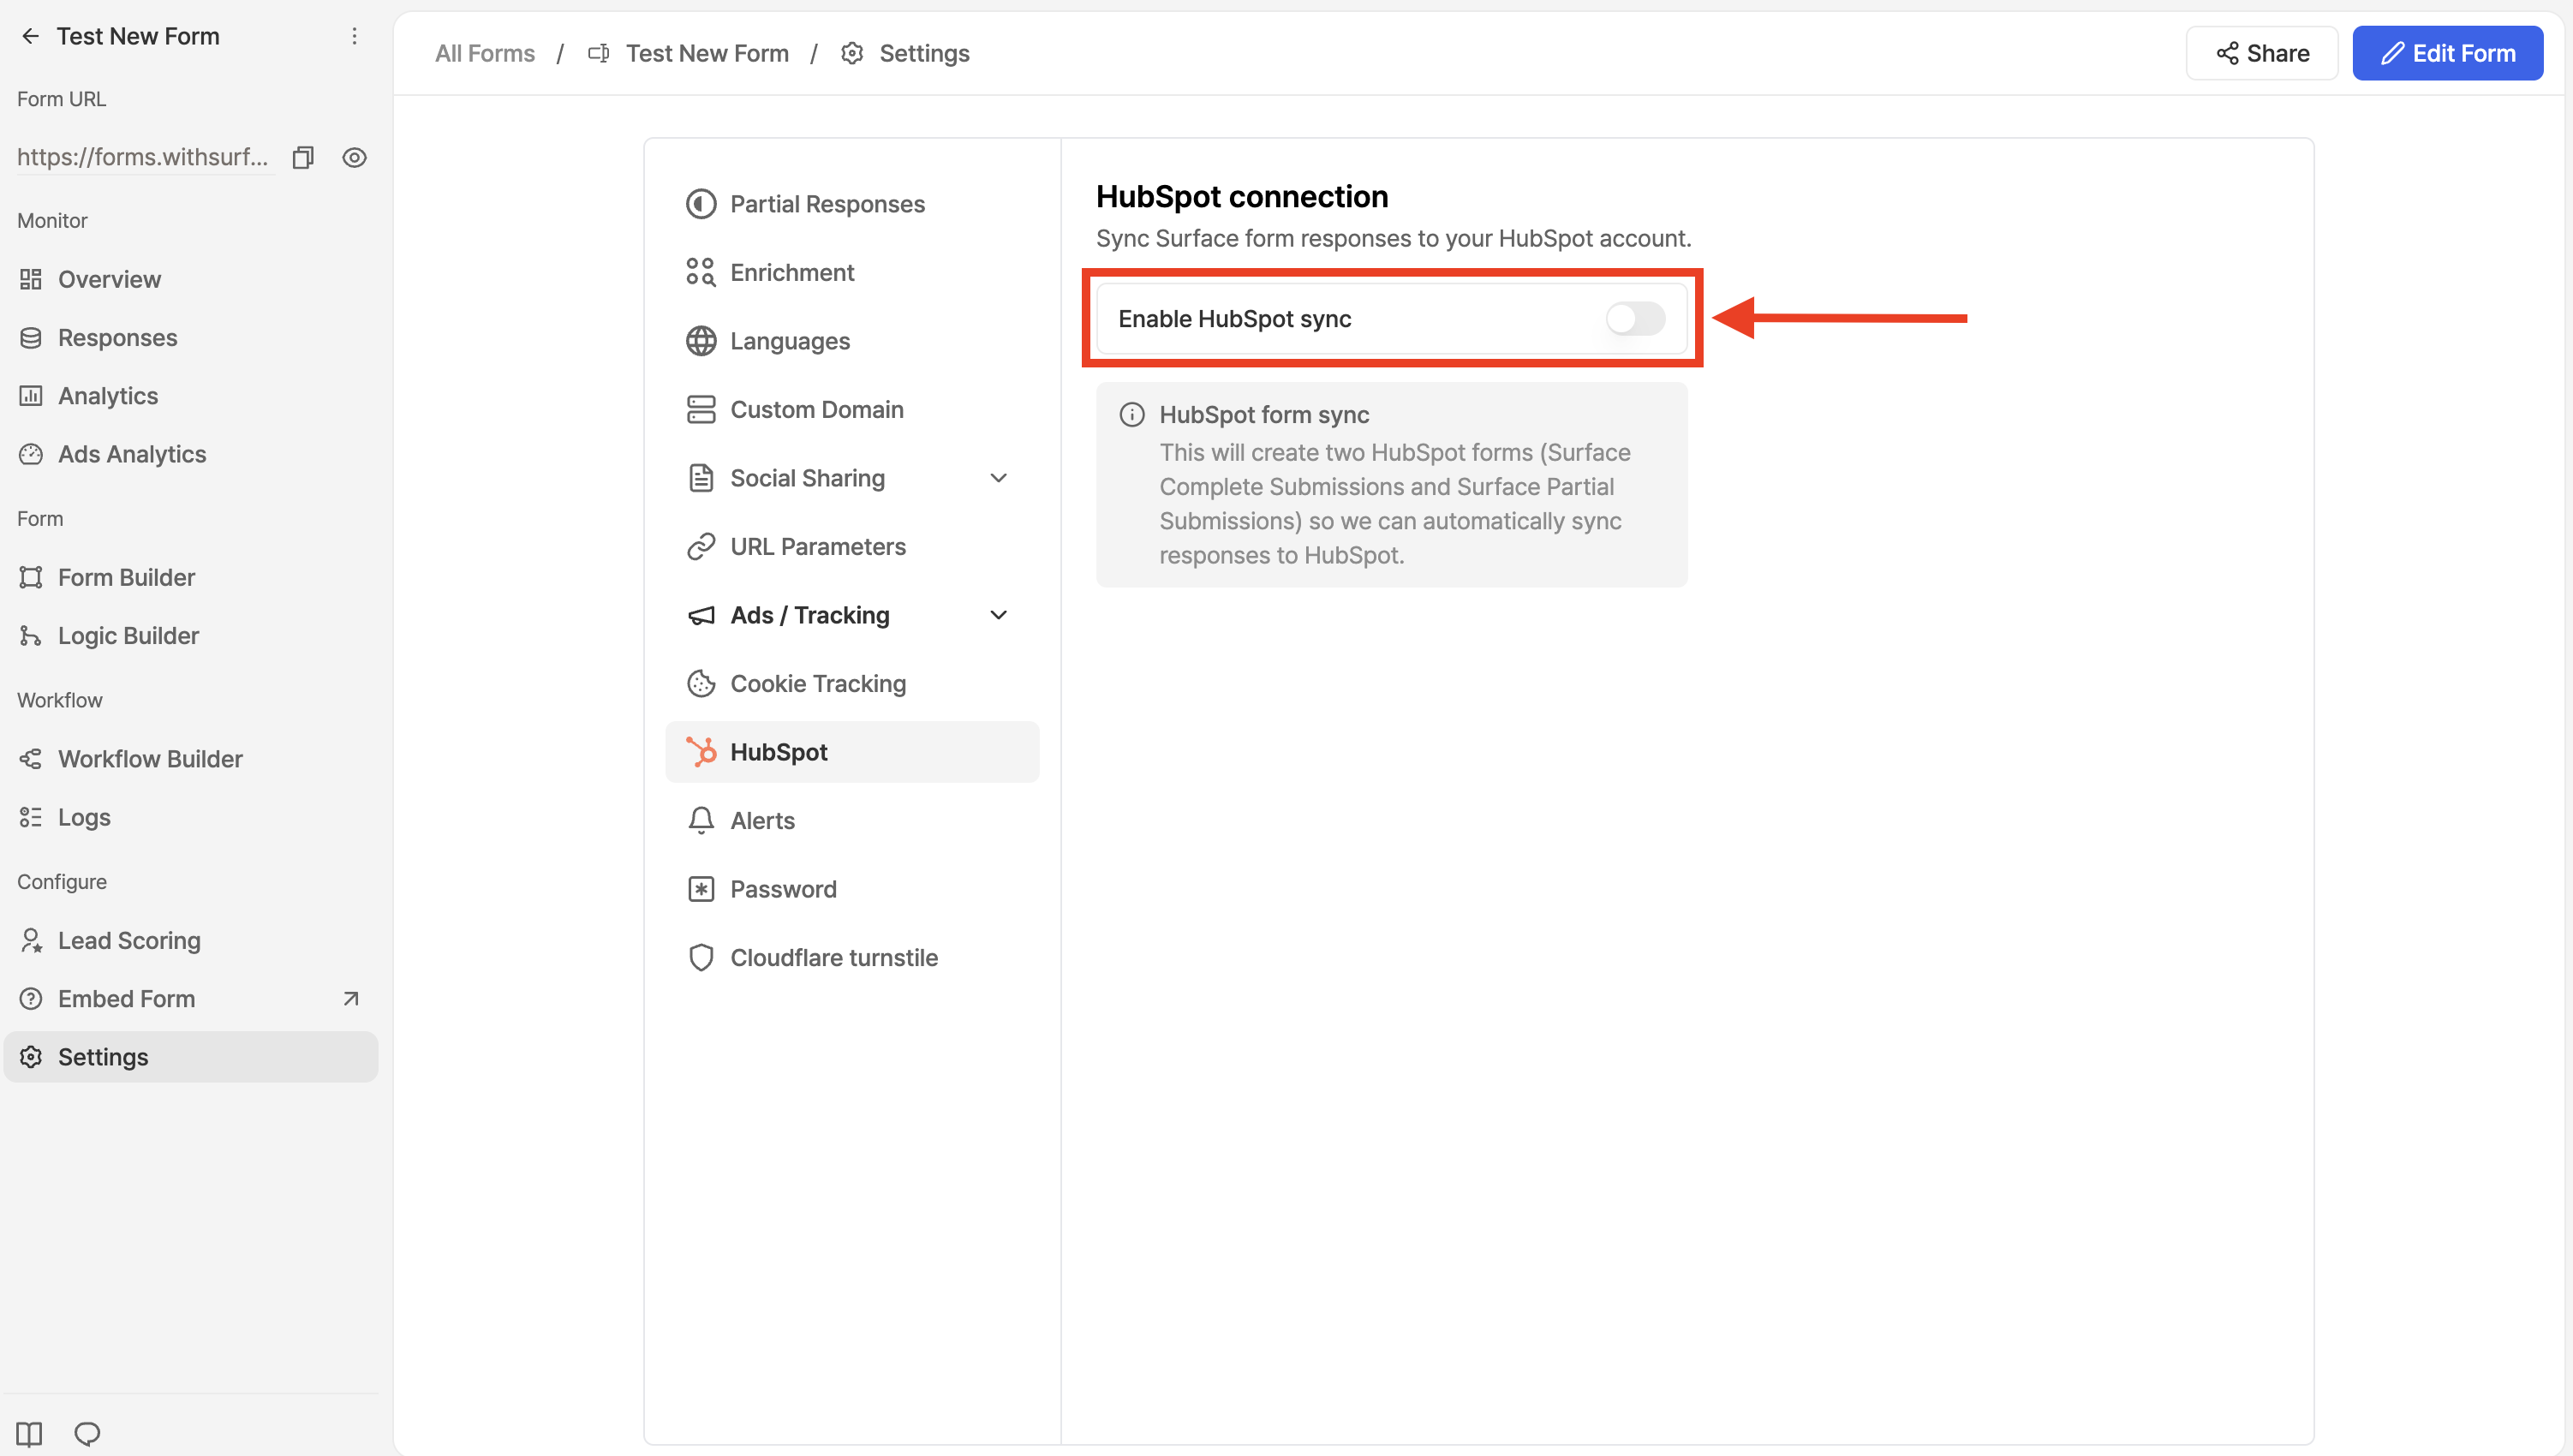Image resolution: width=2573 pixels, height=1456 pixels.
Task: Open Lead Scoring configuration
Action: click(x=129, y=940)
